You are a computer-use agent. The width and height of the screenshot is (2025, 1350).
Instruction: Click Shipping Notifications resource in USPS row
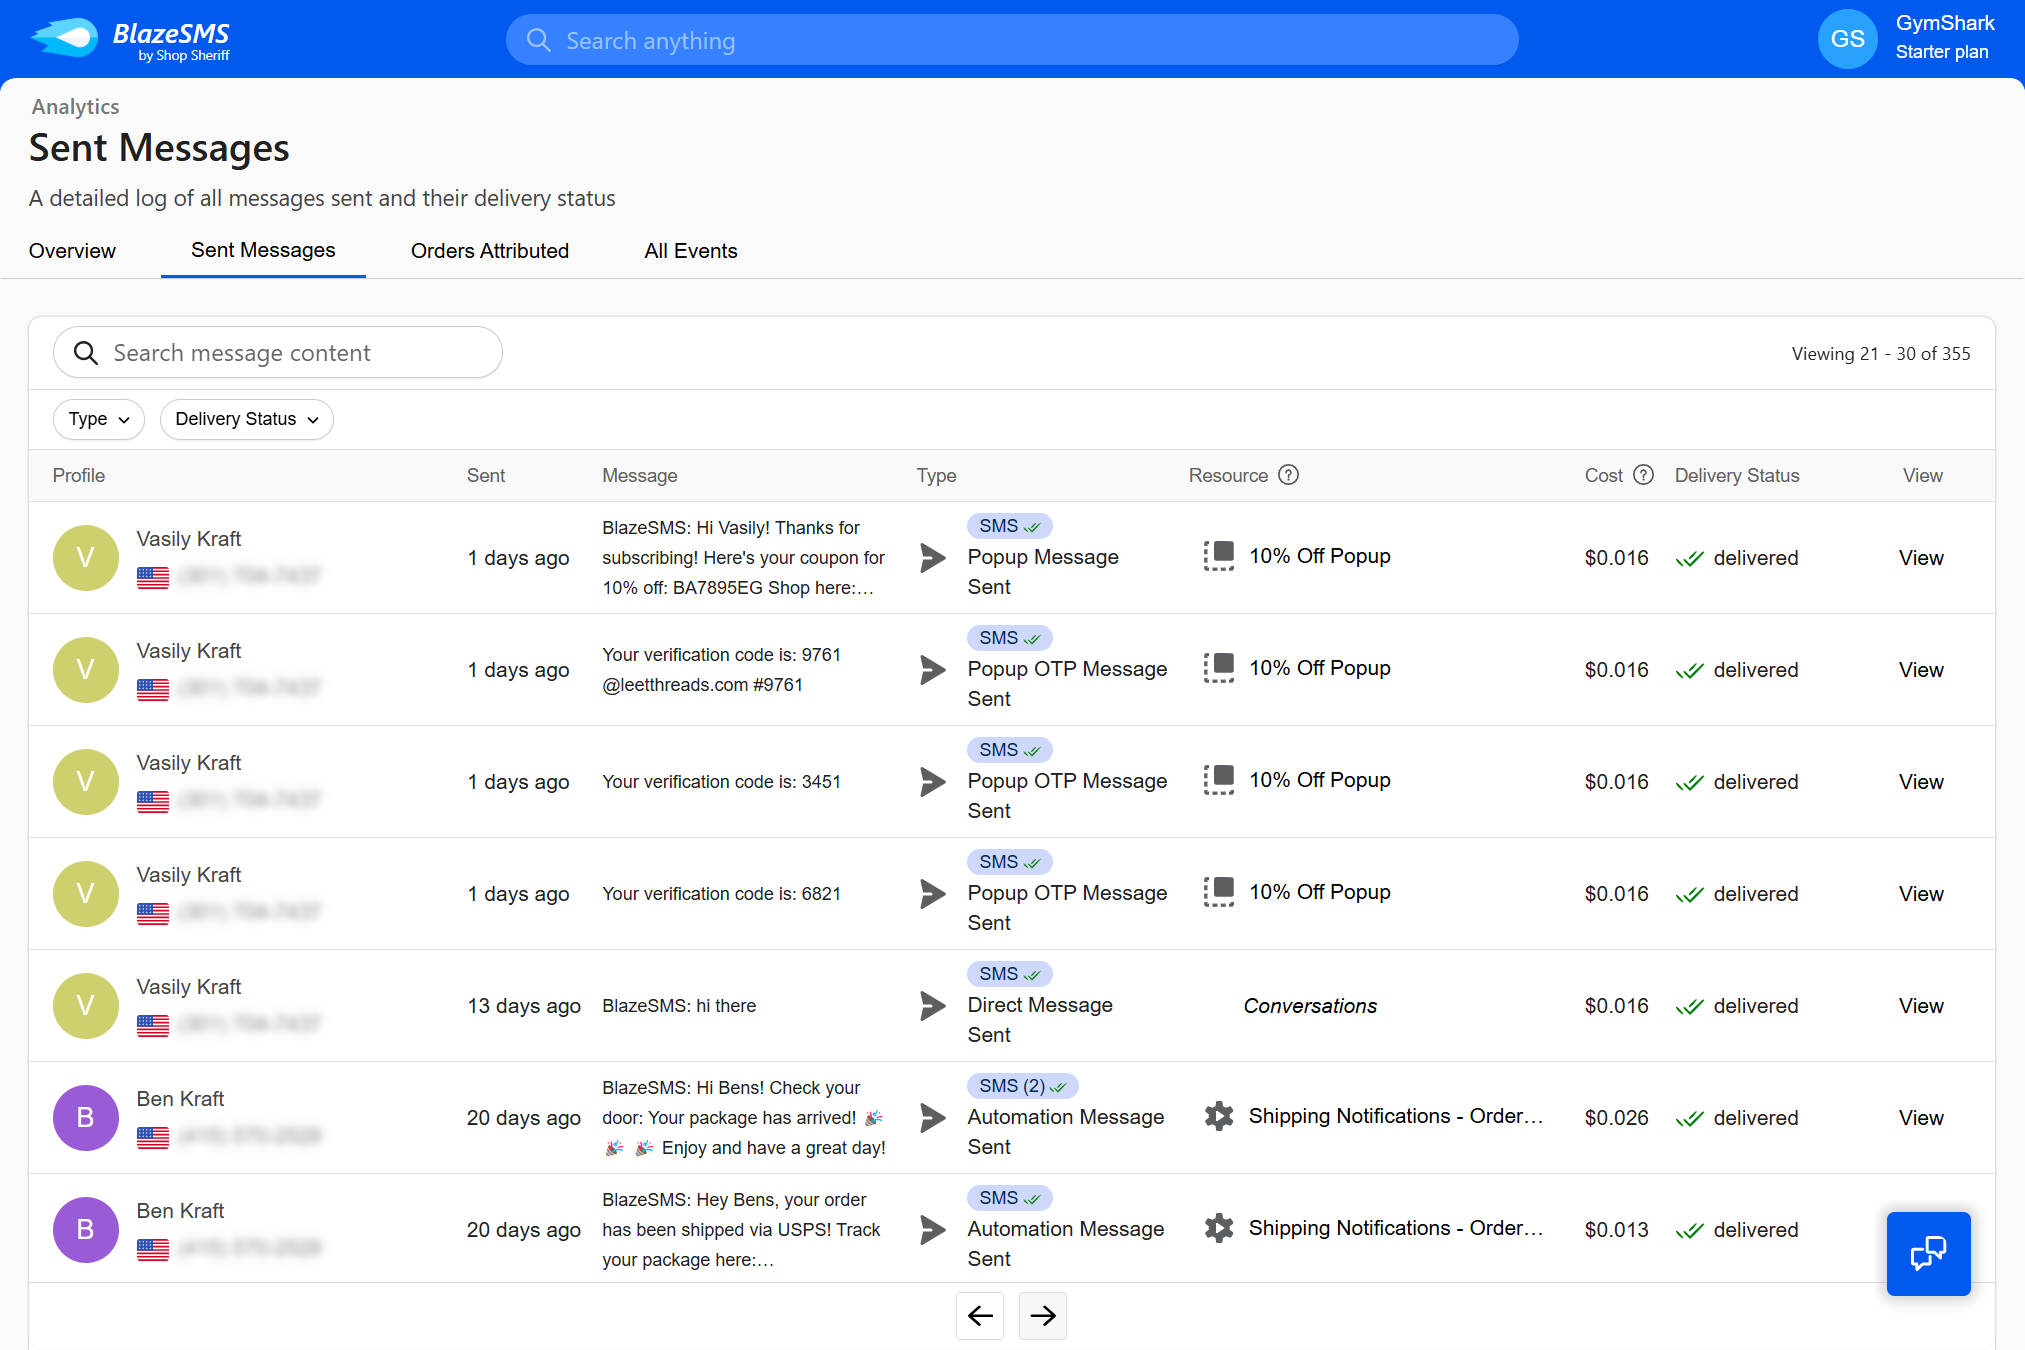coord(1396,1228)
